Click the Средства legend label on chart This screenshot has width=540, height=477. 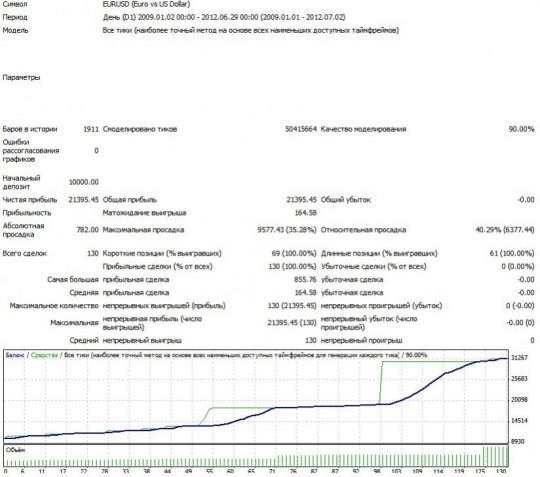[44, 355]
